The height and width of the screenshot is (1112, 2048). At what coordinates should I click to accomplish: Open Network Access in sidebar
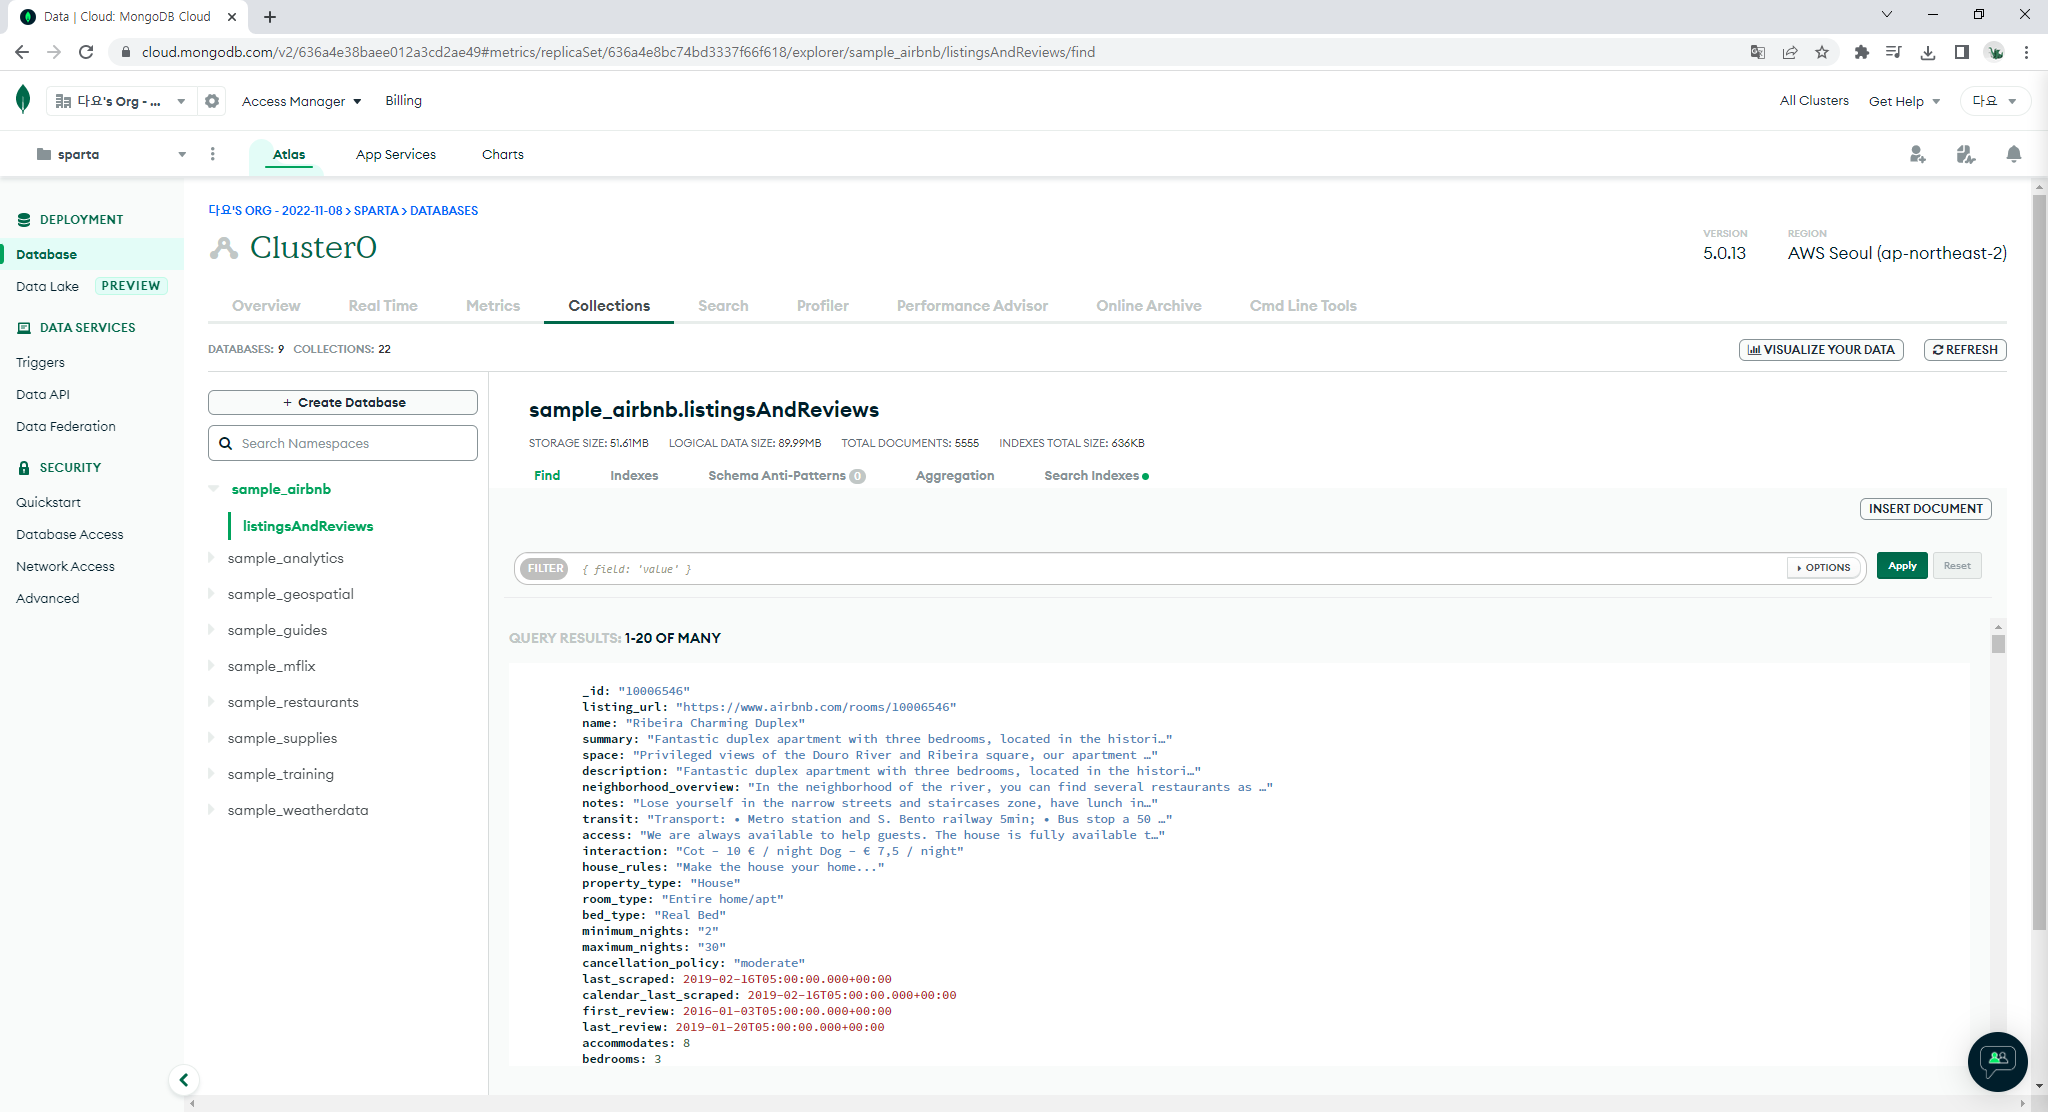point(65,566)
